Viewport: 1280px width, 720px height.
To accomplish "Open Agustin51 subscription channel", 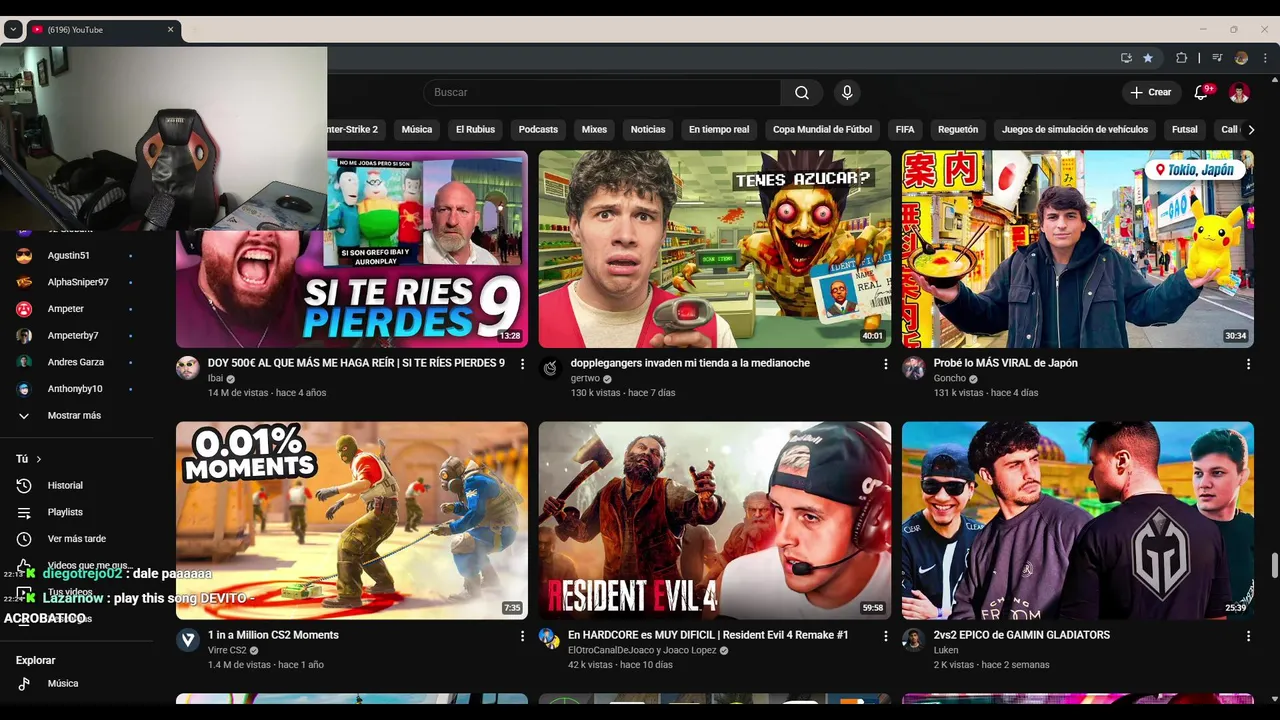I will 68,255.
